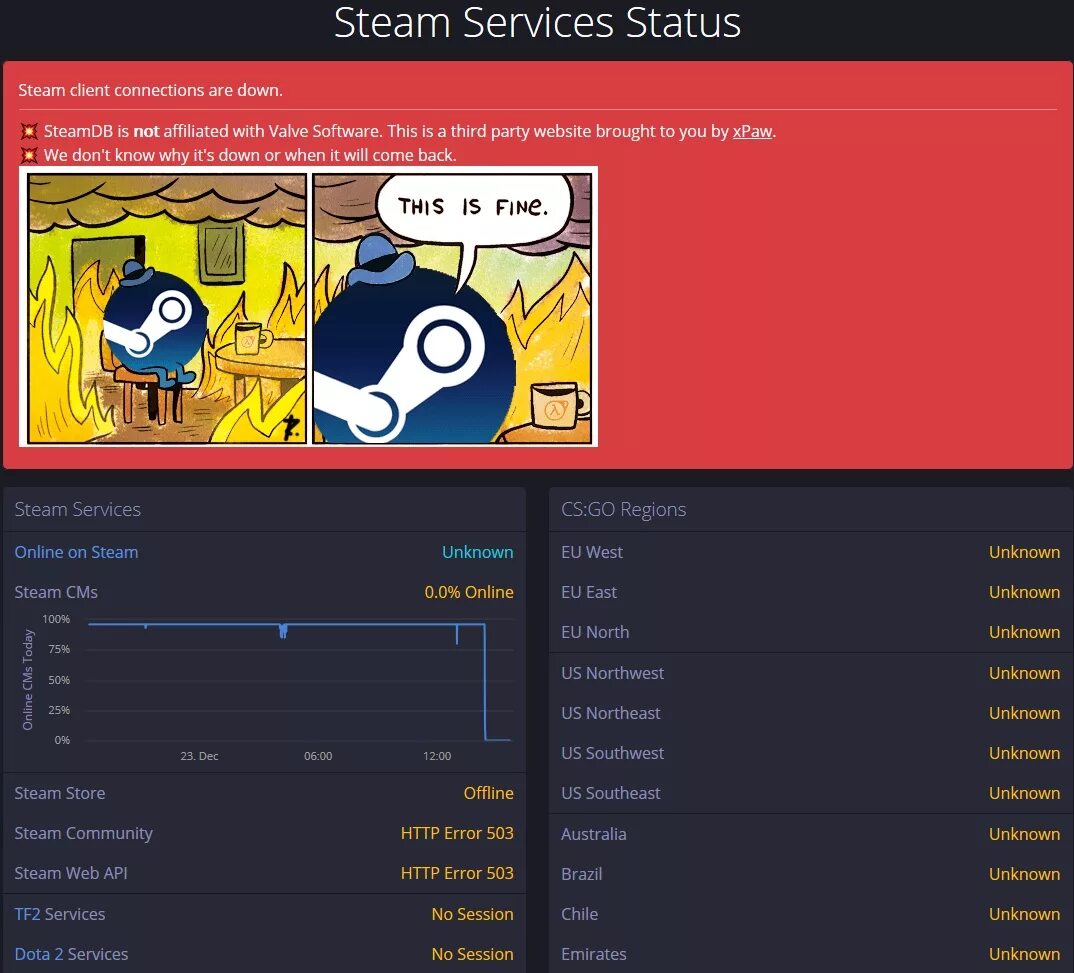
Task: Click the 'This is fine' Steam comic image
Action: (309, 307)
